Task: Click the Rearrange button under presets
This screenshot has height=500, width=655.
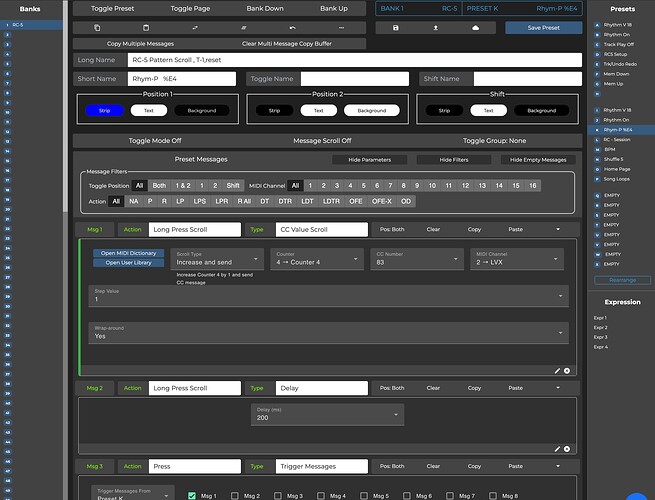Action: 622,280
